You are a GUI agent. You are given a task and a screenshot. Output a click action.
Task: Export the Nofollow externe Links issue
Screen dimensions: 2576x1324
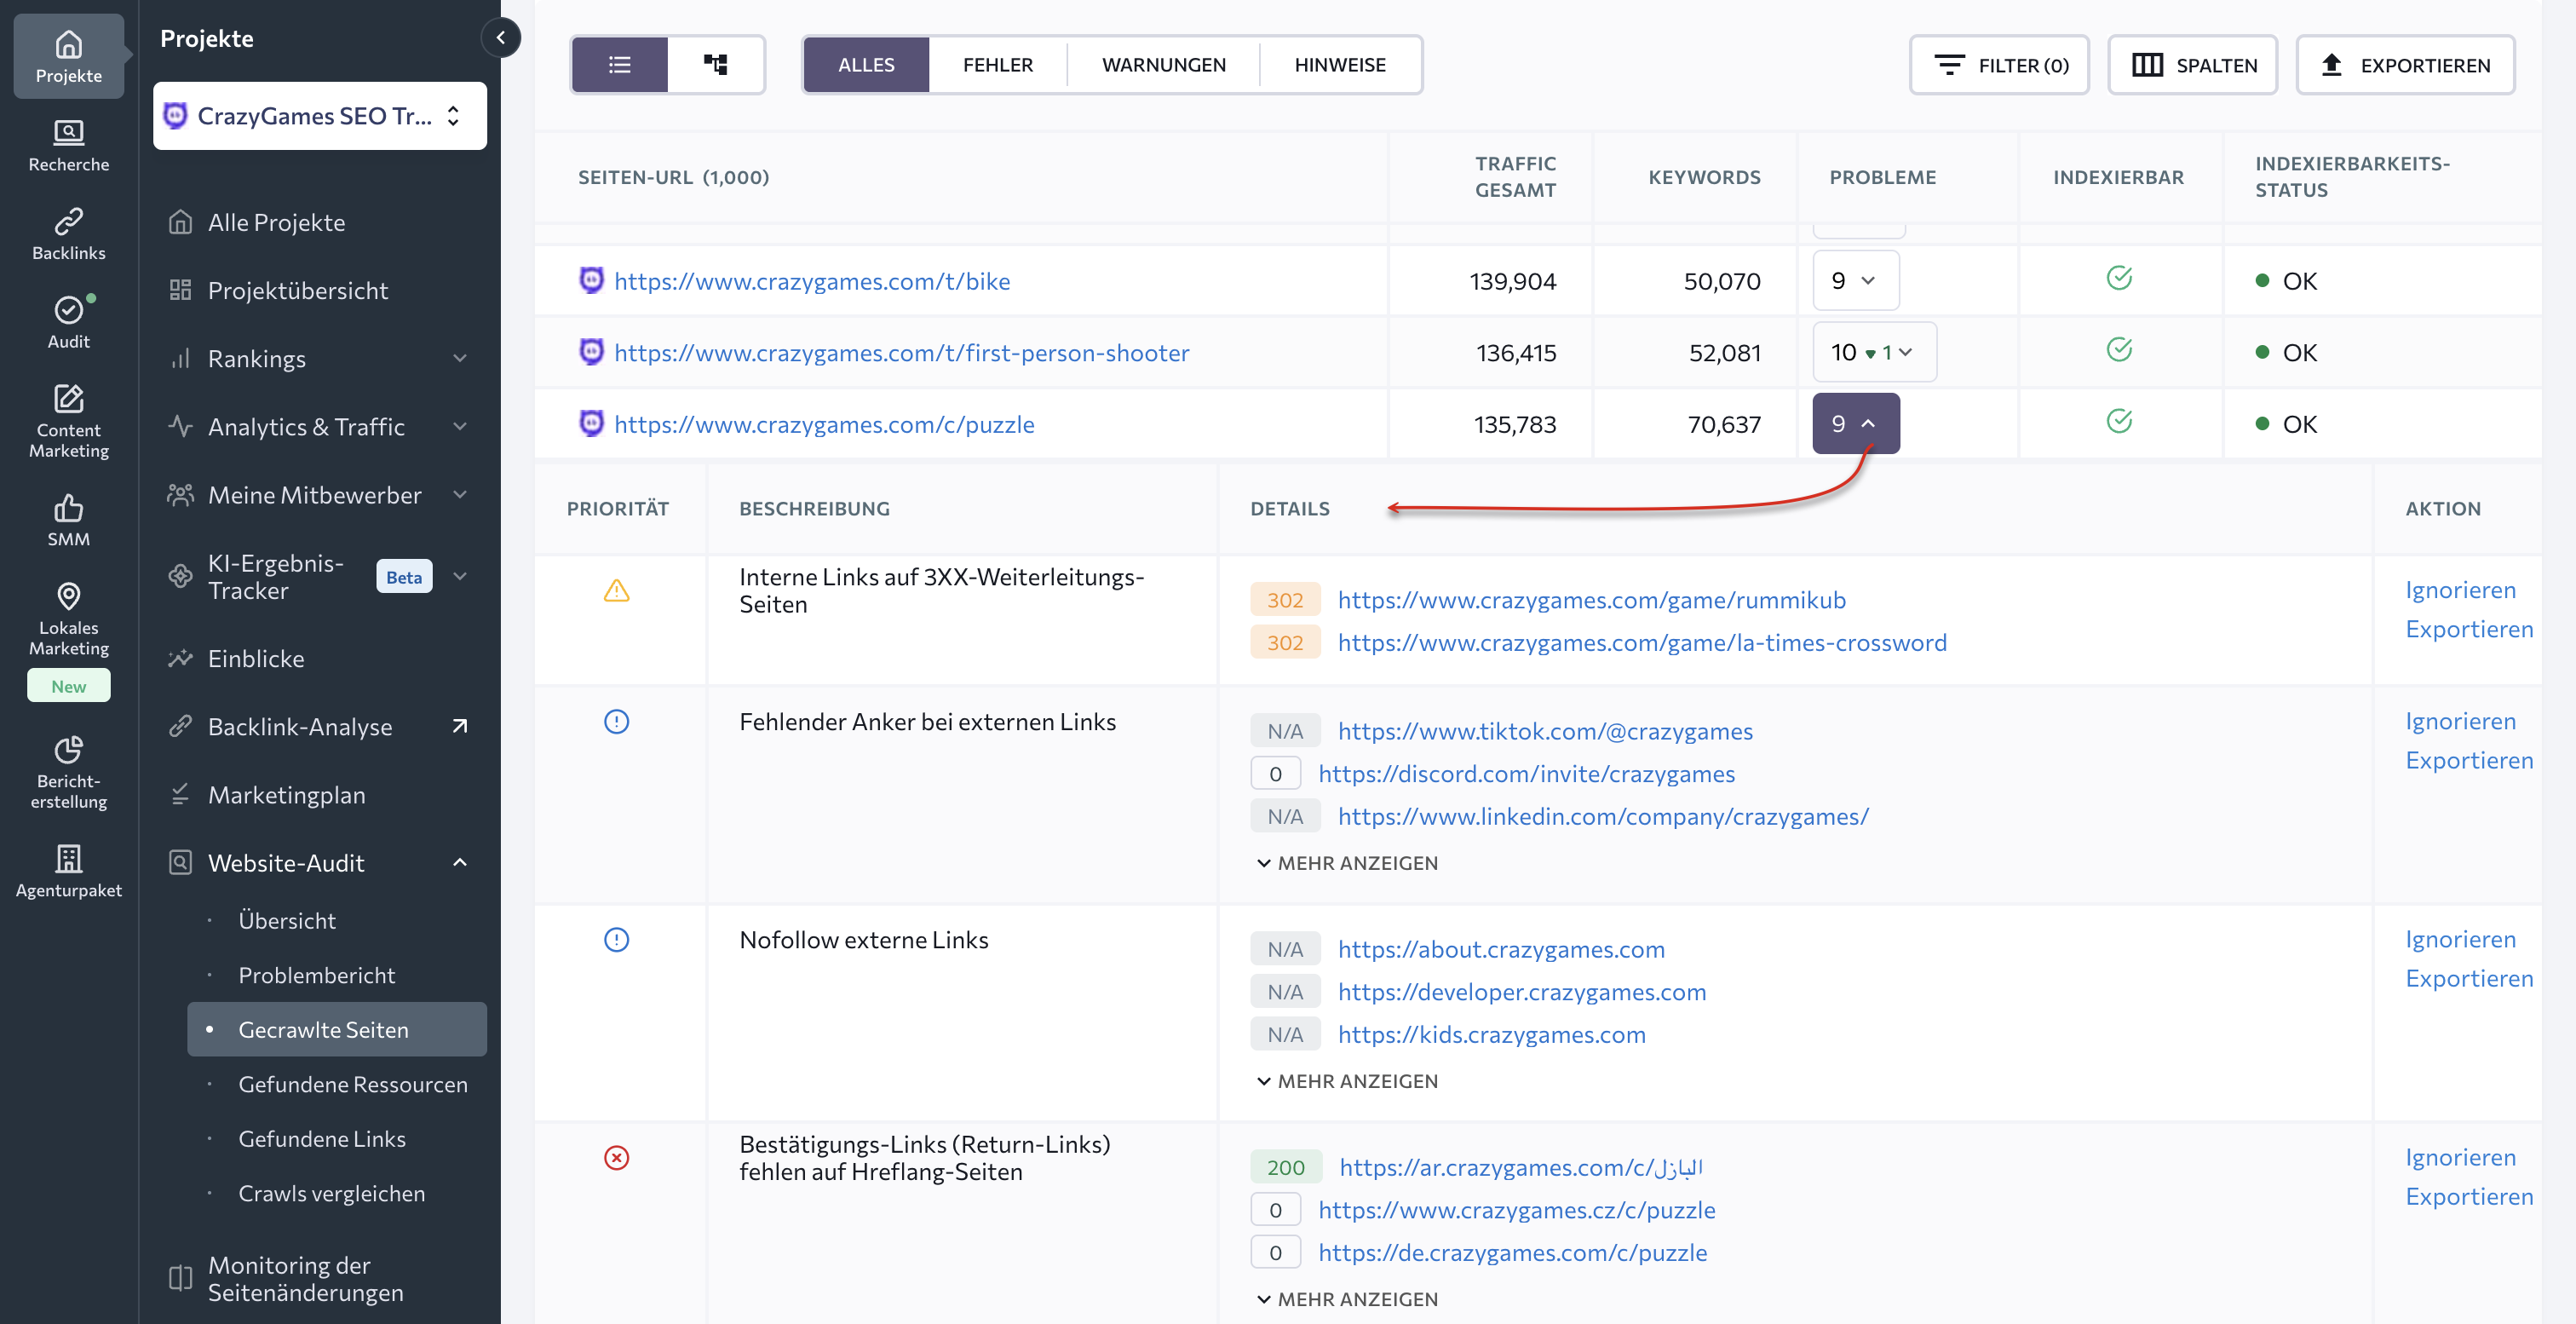(2469, 978)
